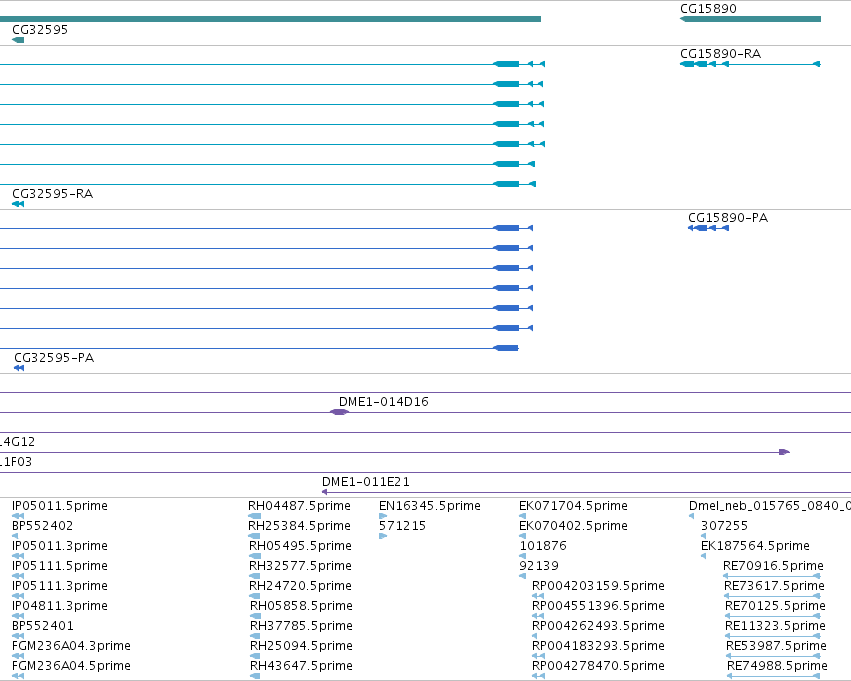Screen dimensions: 851x681
Task: Click the IP05111.3prime label
Action: [x=60, y=586]
